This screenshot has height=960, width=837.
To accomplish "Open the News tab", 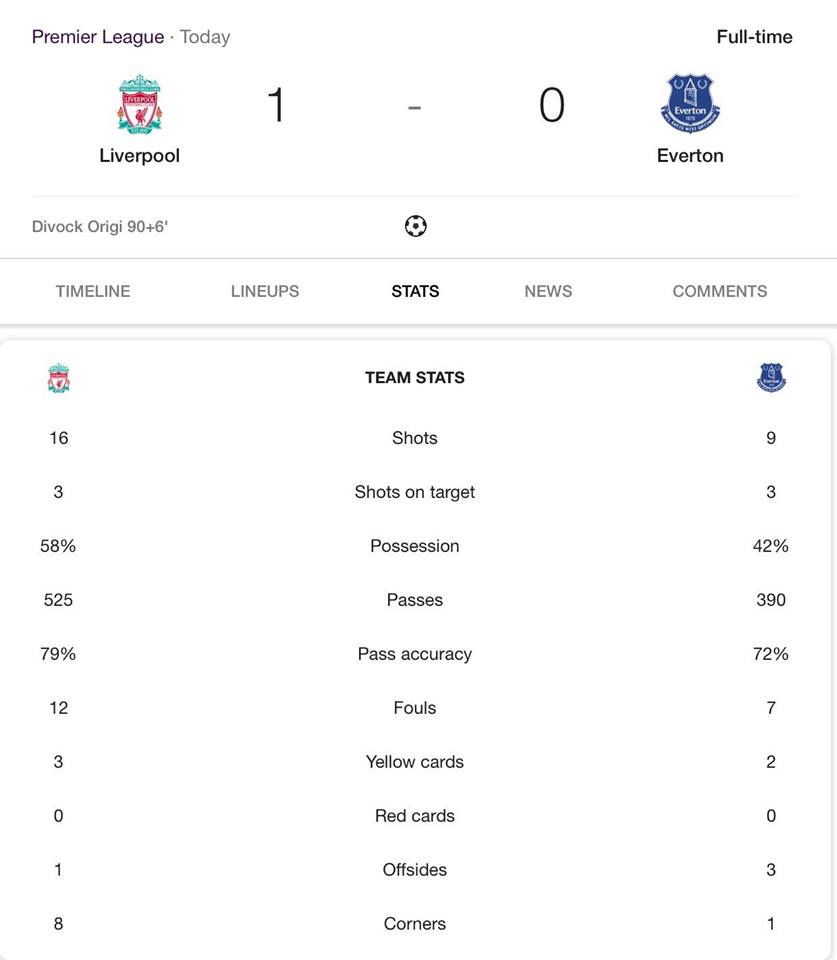I will click(x=548, y=291).
